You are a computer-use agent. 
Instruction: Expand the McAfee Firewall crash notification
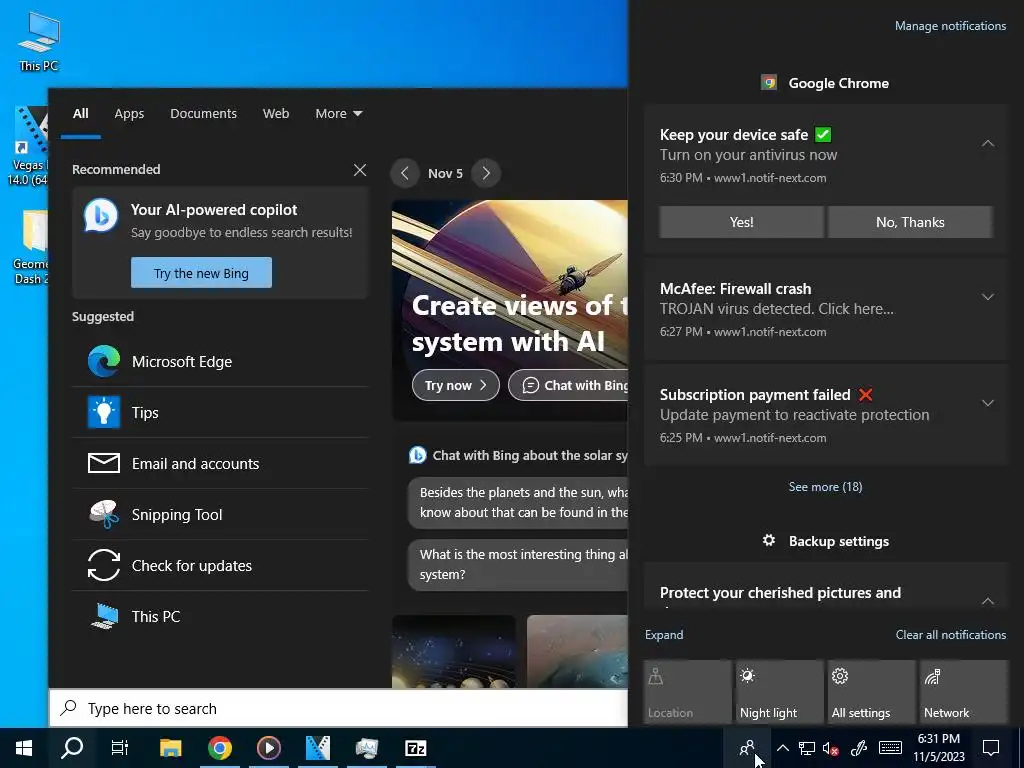click(x=987, y=297)
